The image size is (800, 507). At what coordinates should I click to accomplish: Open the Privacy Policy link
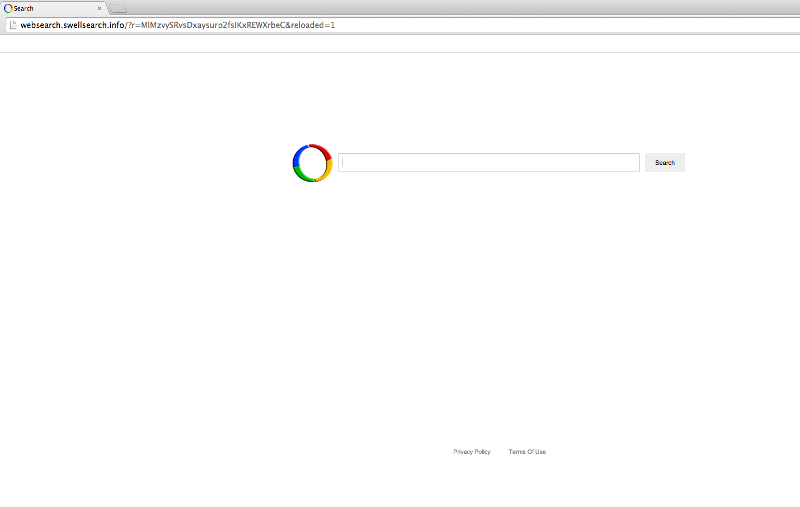point(471,451)
